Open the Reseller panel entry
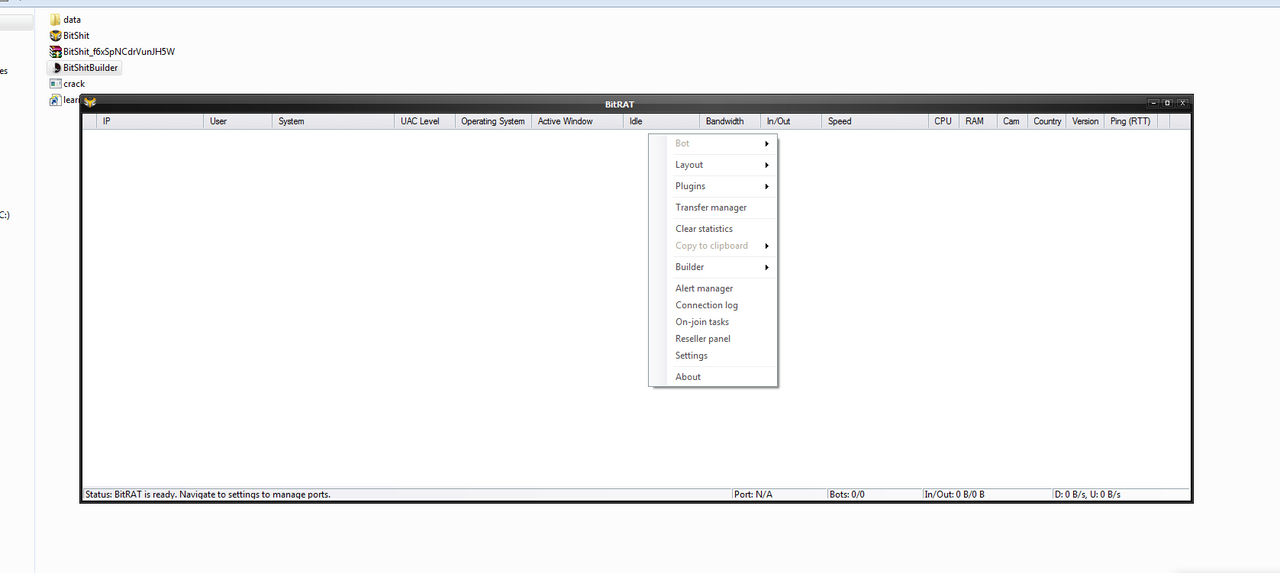 (x=713, y=339)
